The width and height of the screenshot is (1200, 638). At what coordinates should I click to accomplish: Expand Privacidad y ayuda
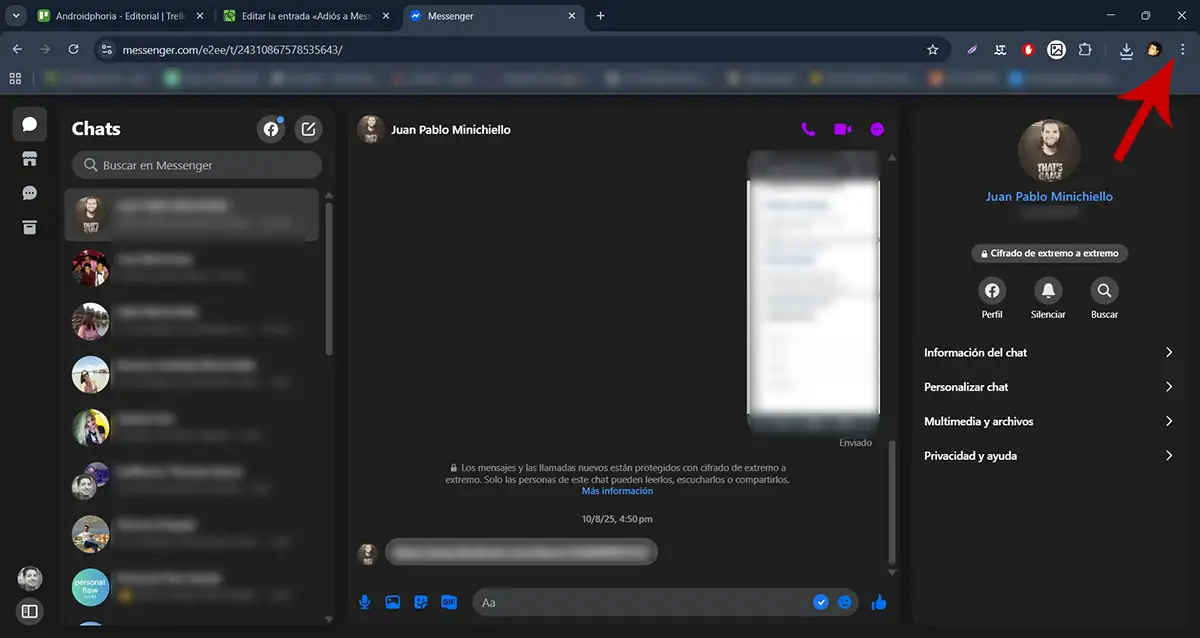[1048, 455]
